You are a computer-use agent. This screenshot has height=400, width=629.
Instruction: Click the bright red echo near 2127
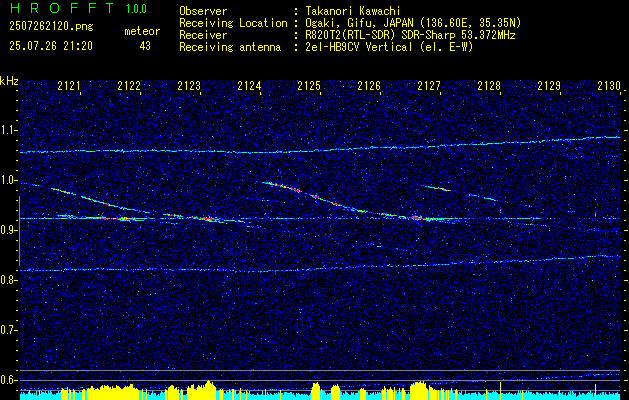tap(417, 218)
